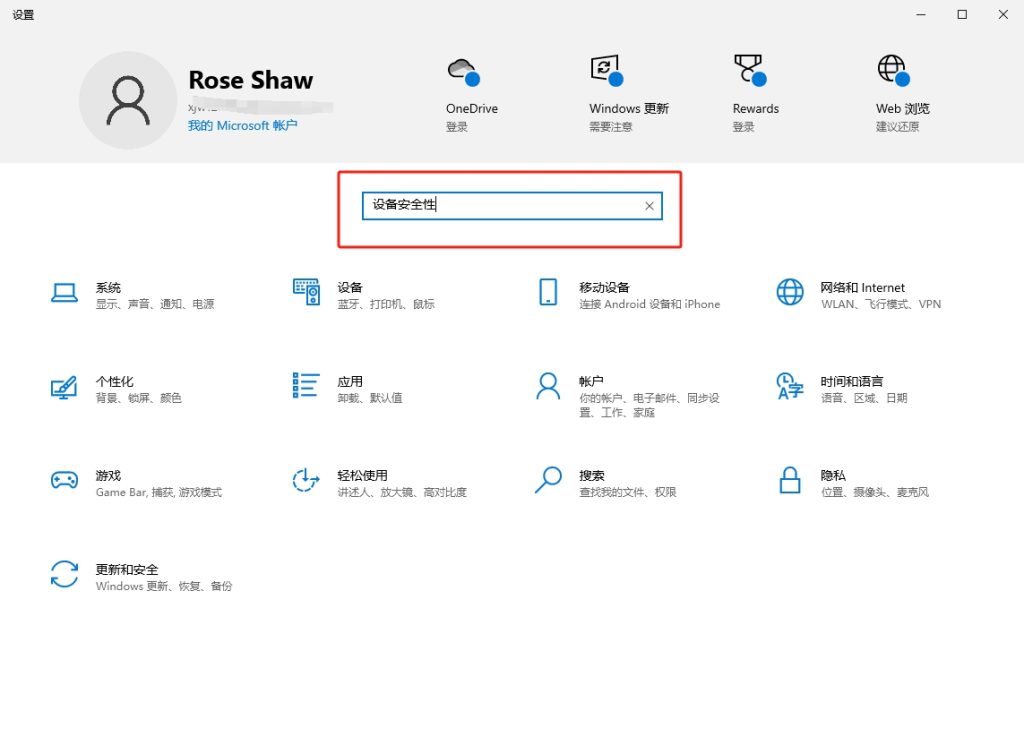The image size is (1024, 745).
Task: Click the 设备 (Devices) keyboard icon
Action: 306,292
